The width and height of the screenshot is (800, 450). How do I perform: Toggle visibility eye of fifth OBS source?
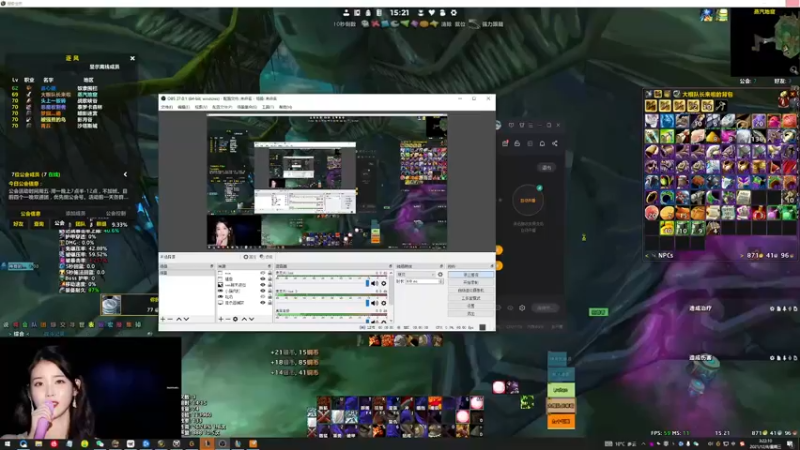pyautogui.click(x=263, y=296)
